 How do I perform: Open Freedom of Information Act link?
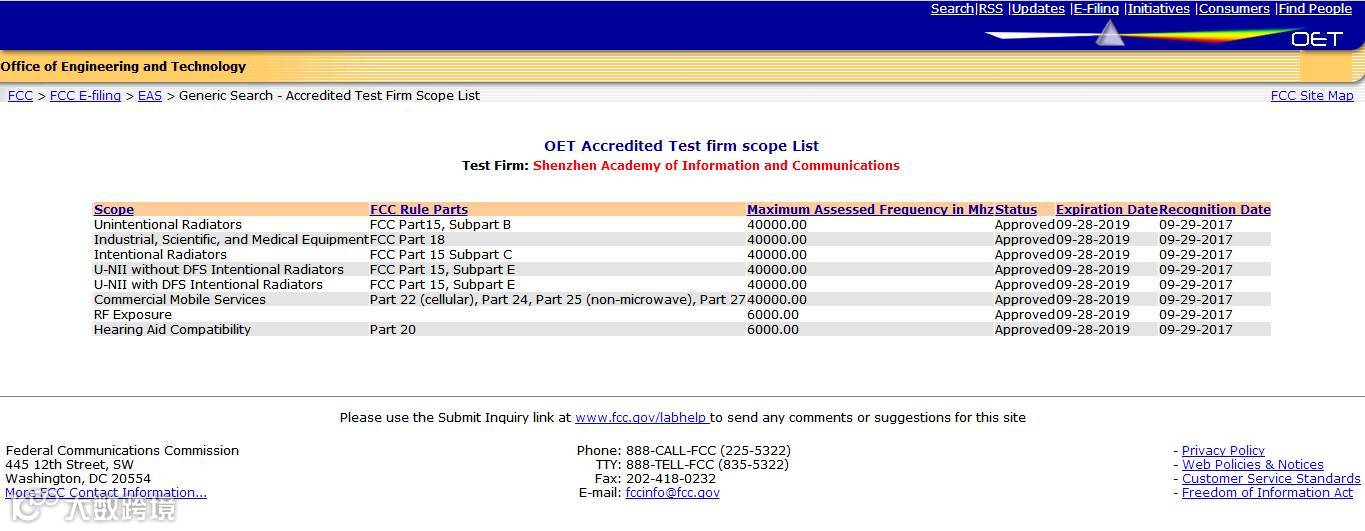pos(1267,493)
